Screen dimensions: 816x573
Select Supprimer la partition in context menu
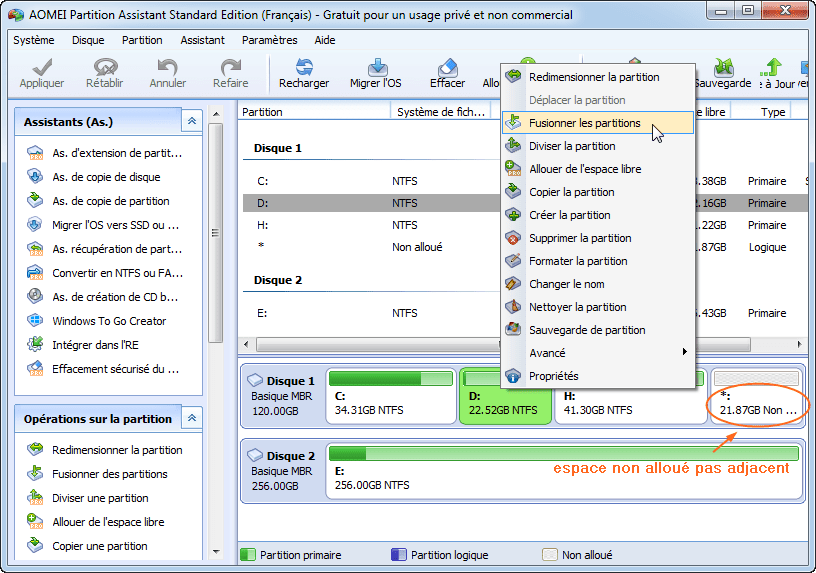coord(597,238)
